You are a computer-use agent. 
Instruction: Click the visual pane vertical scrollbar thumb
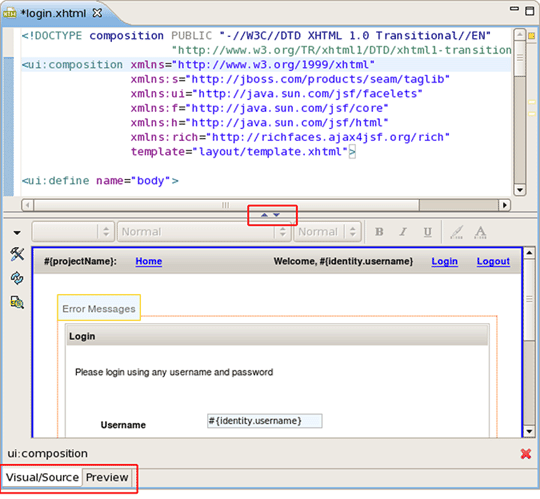(529, 299)
